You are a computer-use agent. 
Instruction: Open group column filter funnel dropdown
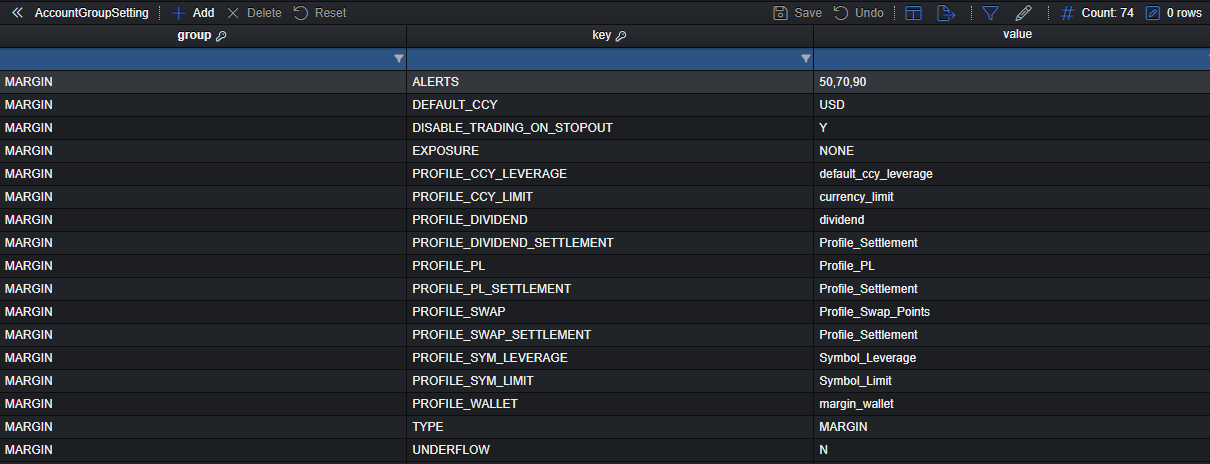click(x=399, y=59)
